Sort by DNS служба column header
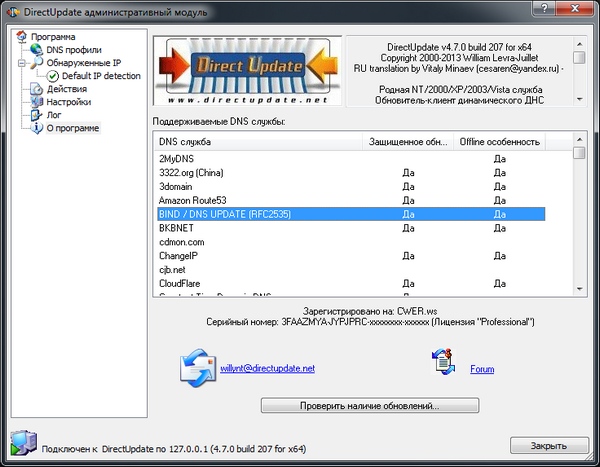The width and height of the screenshot is (600, 467). click(258, 142)
